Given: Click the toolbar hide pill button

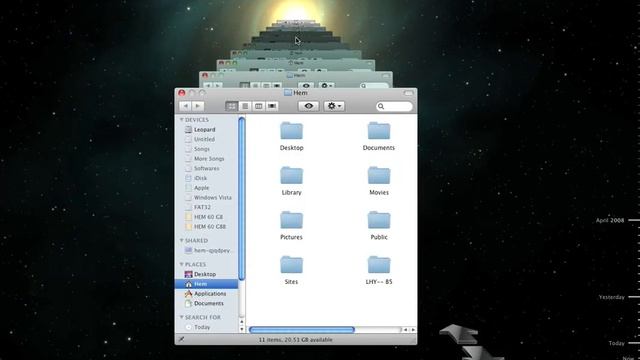Looking at the screenshot, I should pos(408,93).
